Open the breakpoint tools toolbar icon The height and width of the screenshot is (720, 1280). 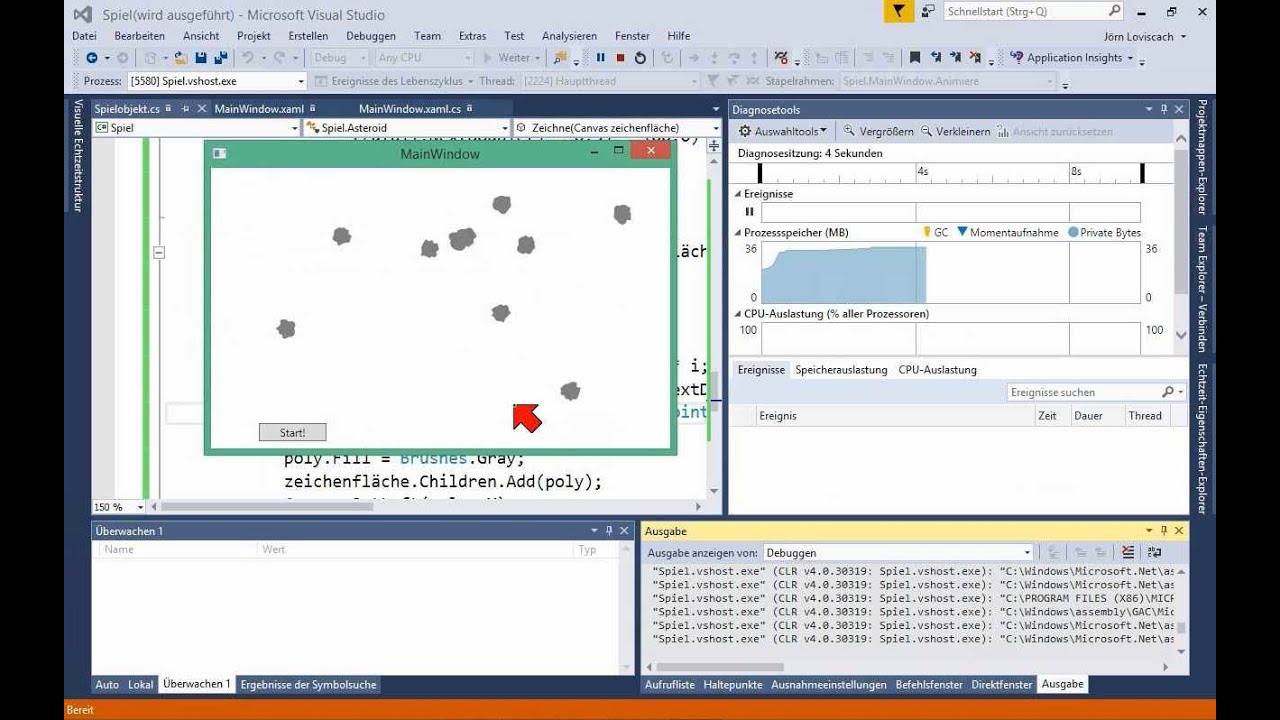coord(781,58)
